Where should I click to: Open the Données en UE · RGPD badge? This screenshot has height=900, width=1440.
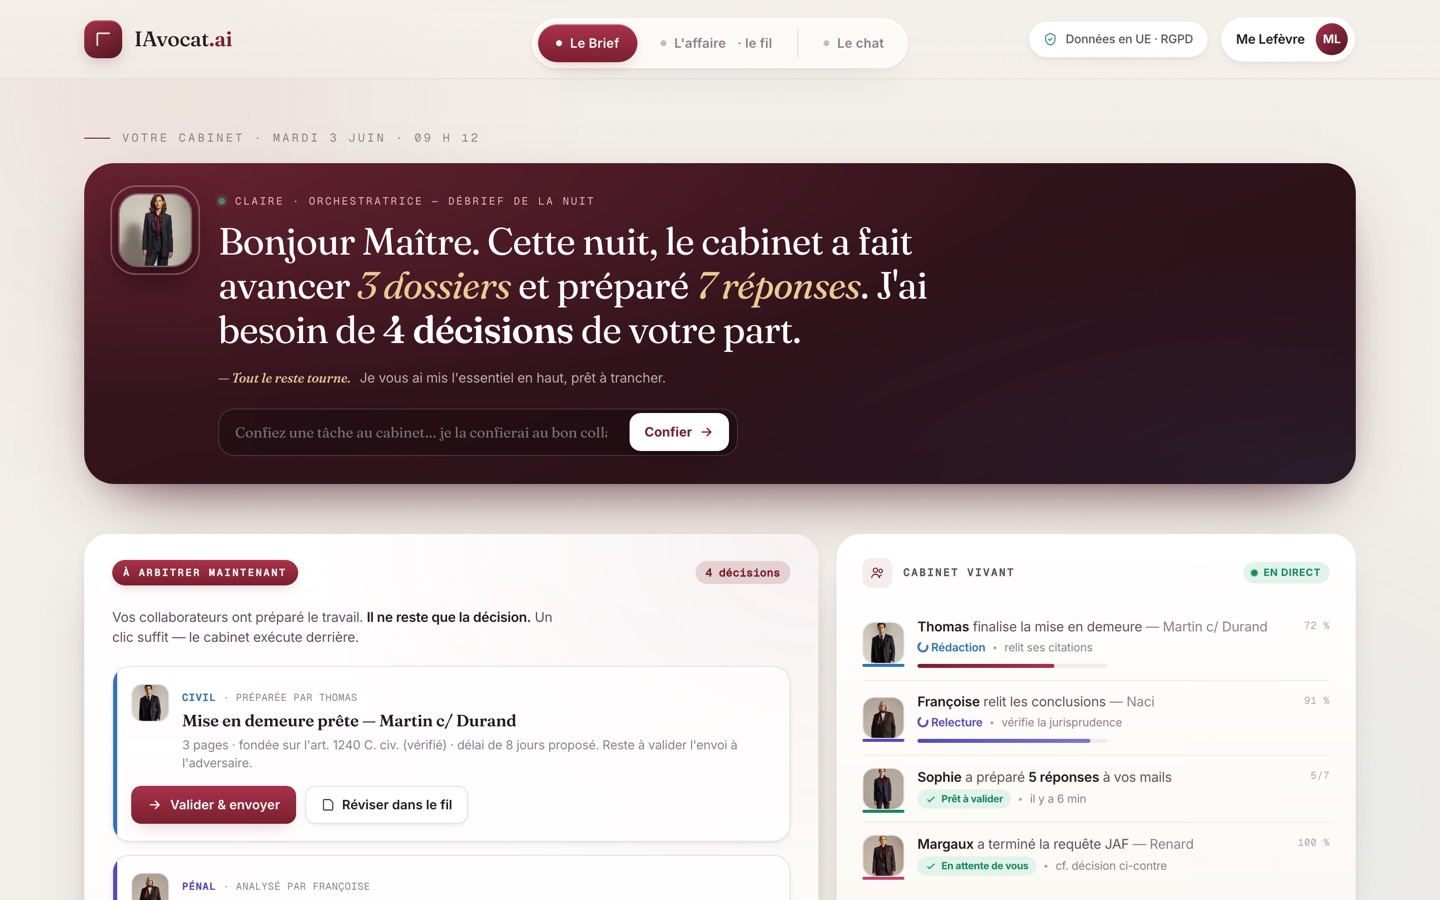1118,39
